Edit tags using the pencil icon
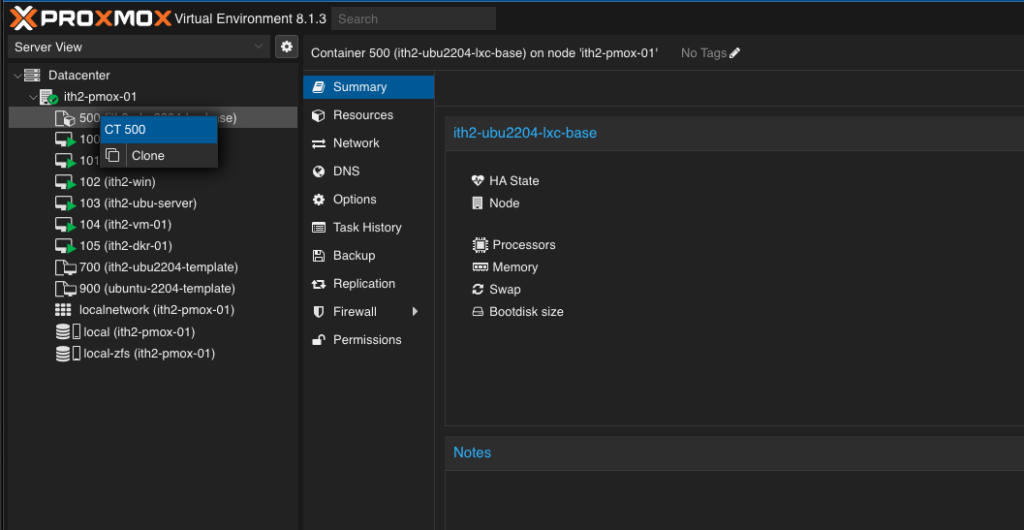This screenshot has height=530, width=1024. point(735,53)
